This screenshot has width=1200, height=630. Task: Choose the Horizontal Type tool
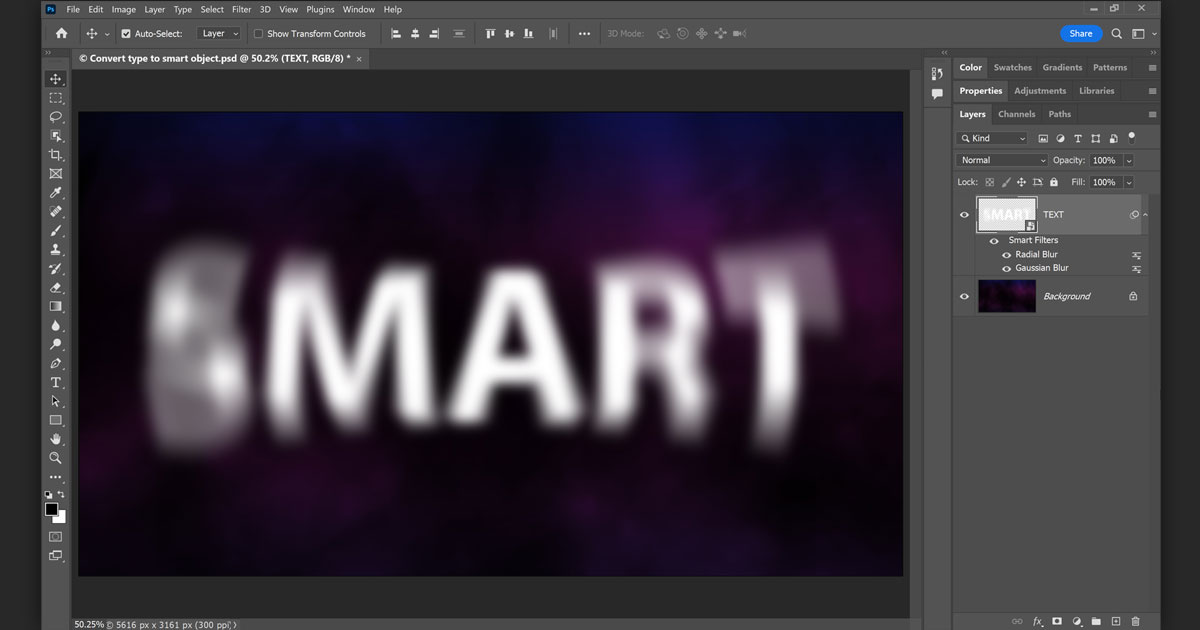tap(56, 382)
